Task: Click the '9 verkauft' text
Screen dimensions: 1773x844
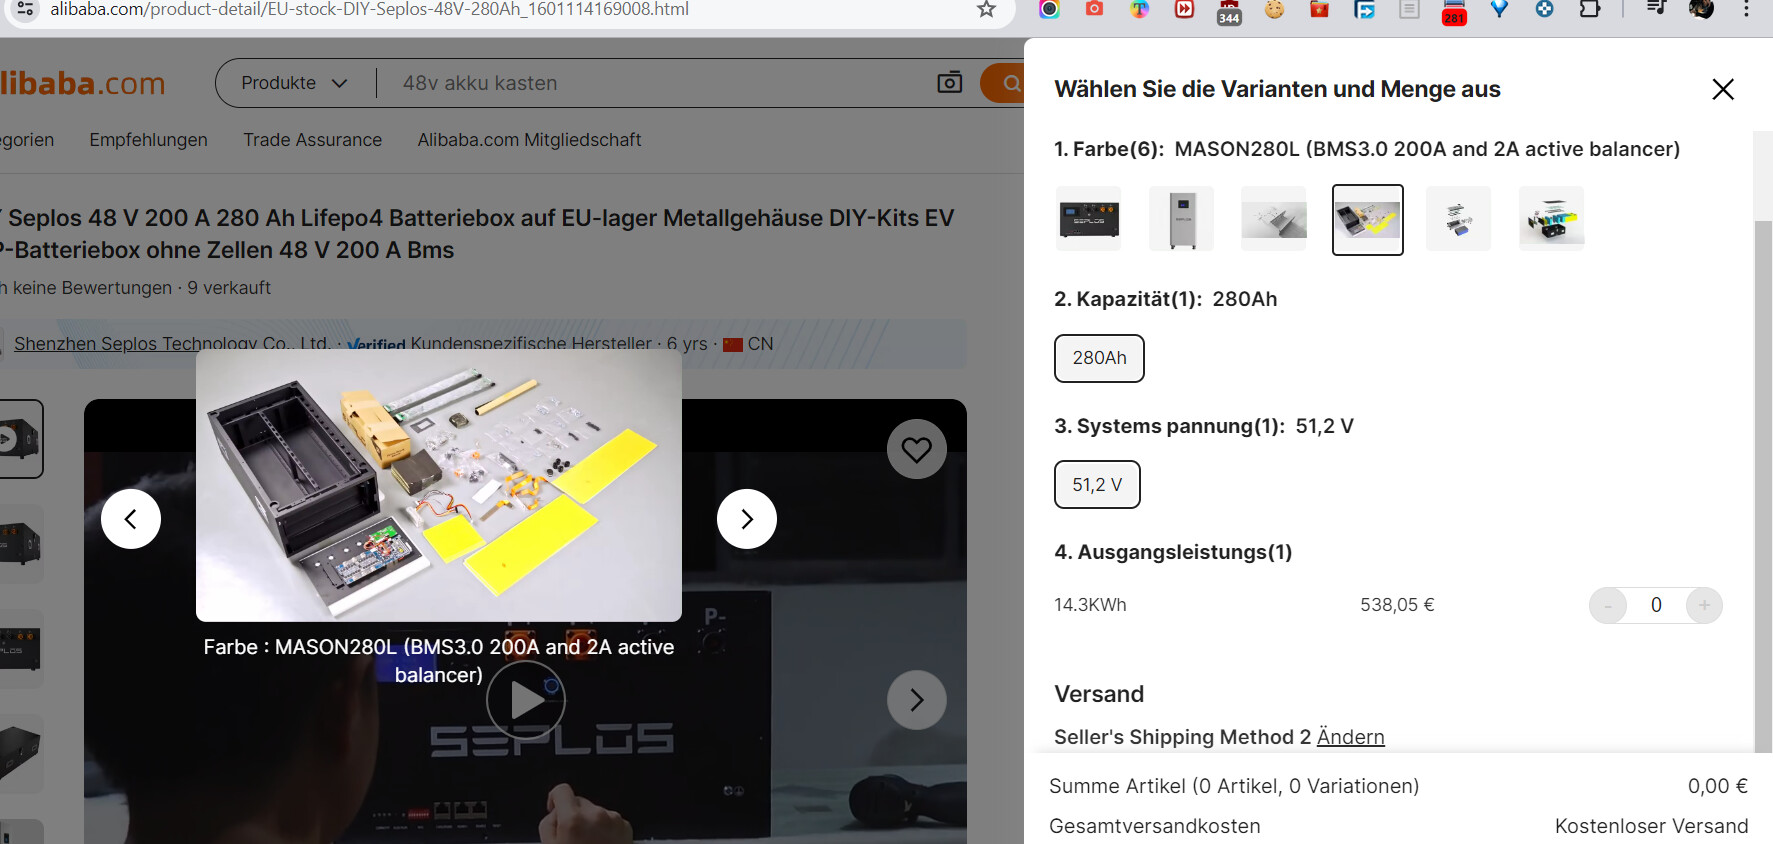Action: tap(229, 288)
